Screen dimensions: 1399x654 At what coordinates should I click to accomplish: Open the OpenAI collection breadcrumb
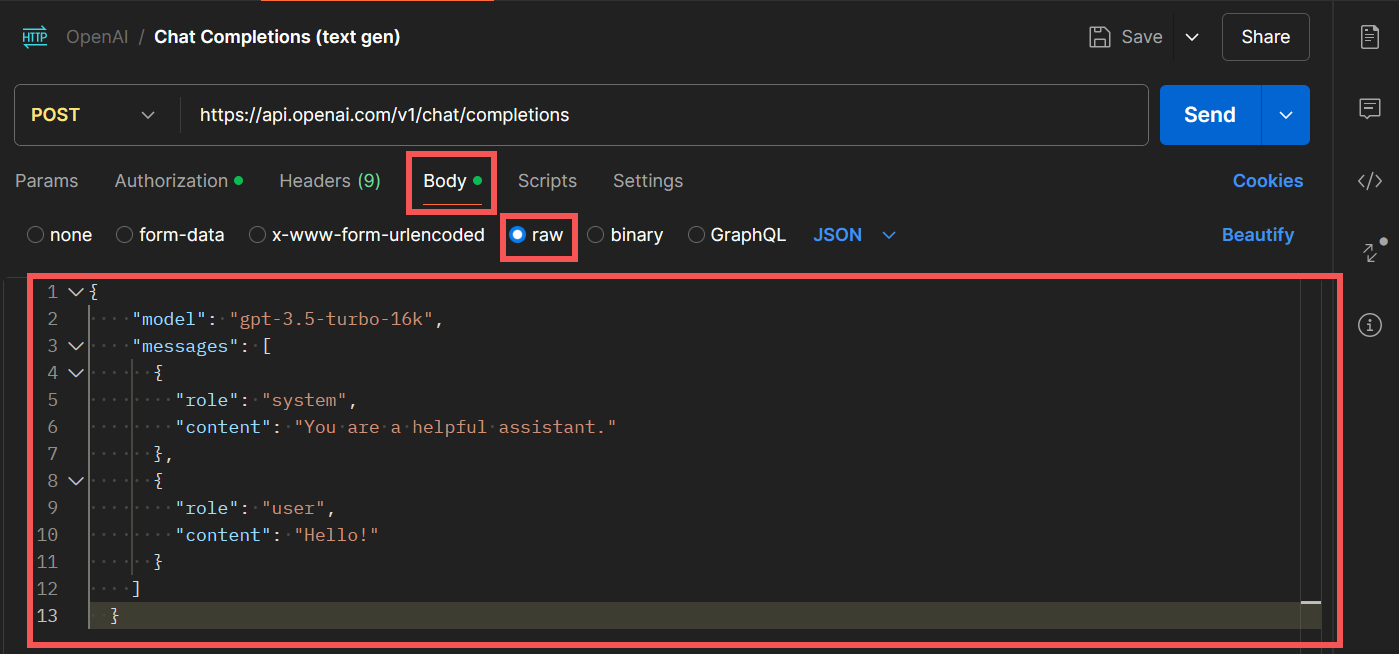tap(97, 37)
